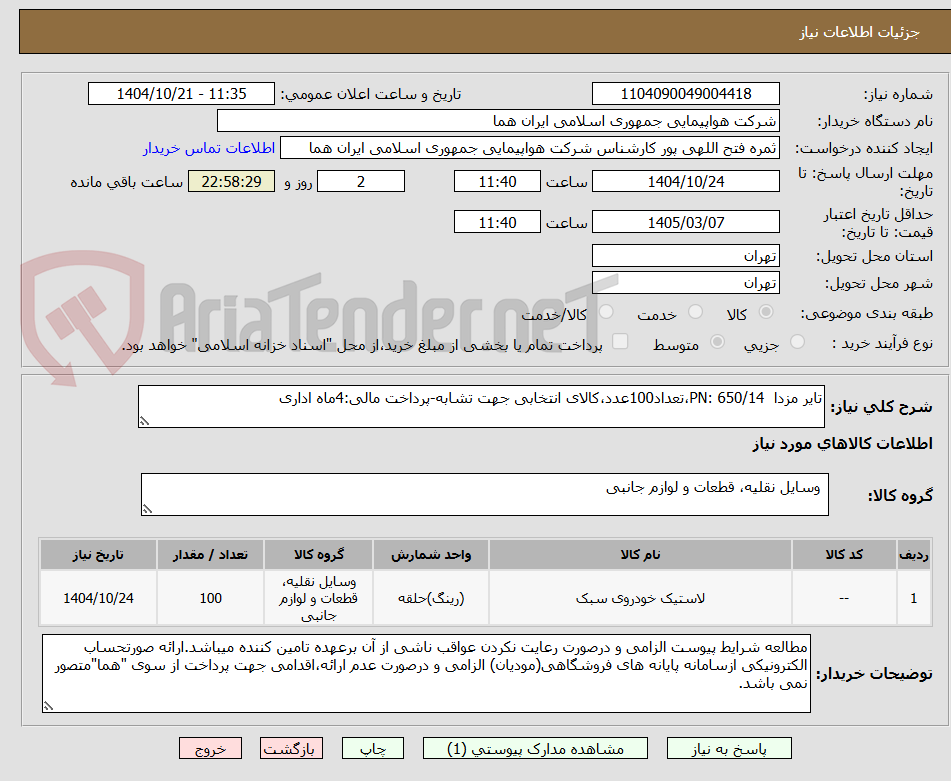
Task: Click the (رینگ)حلقه unit cell
Action: (431, 598)
